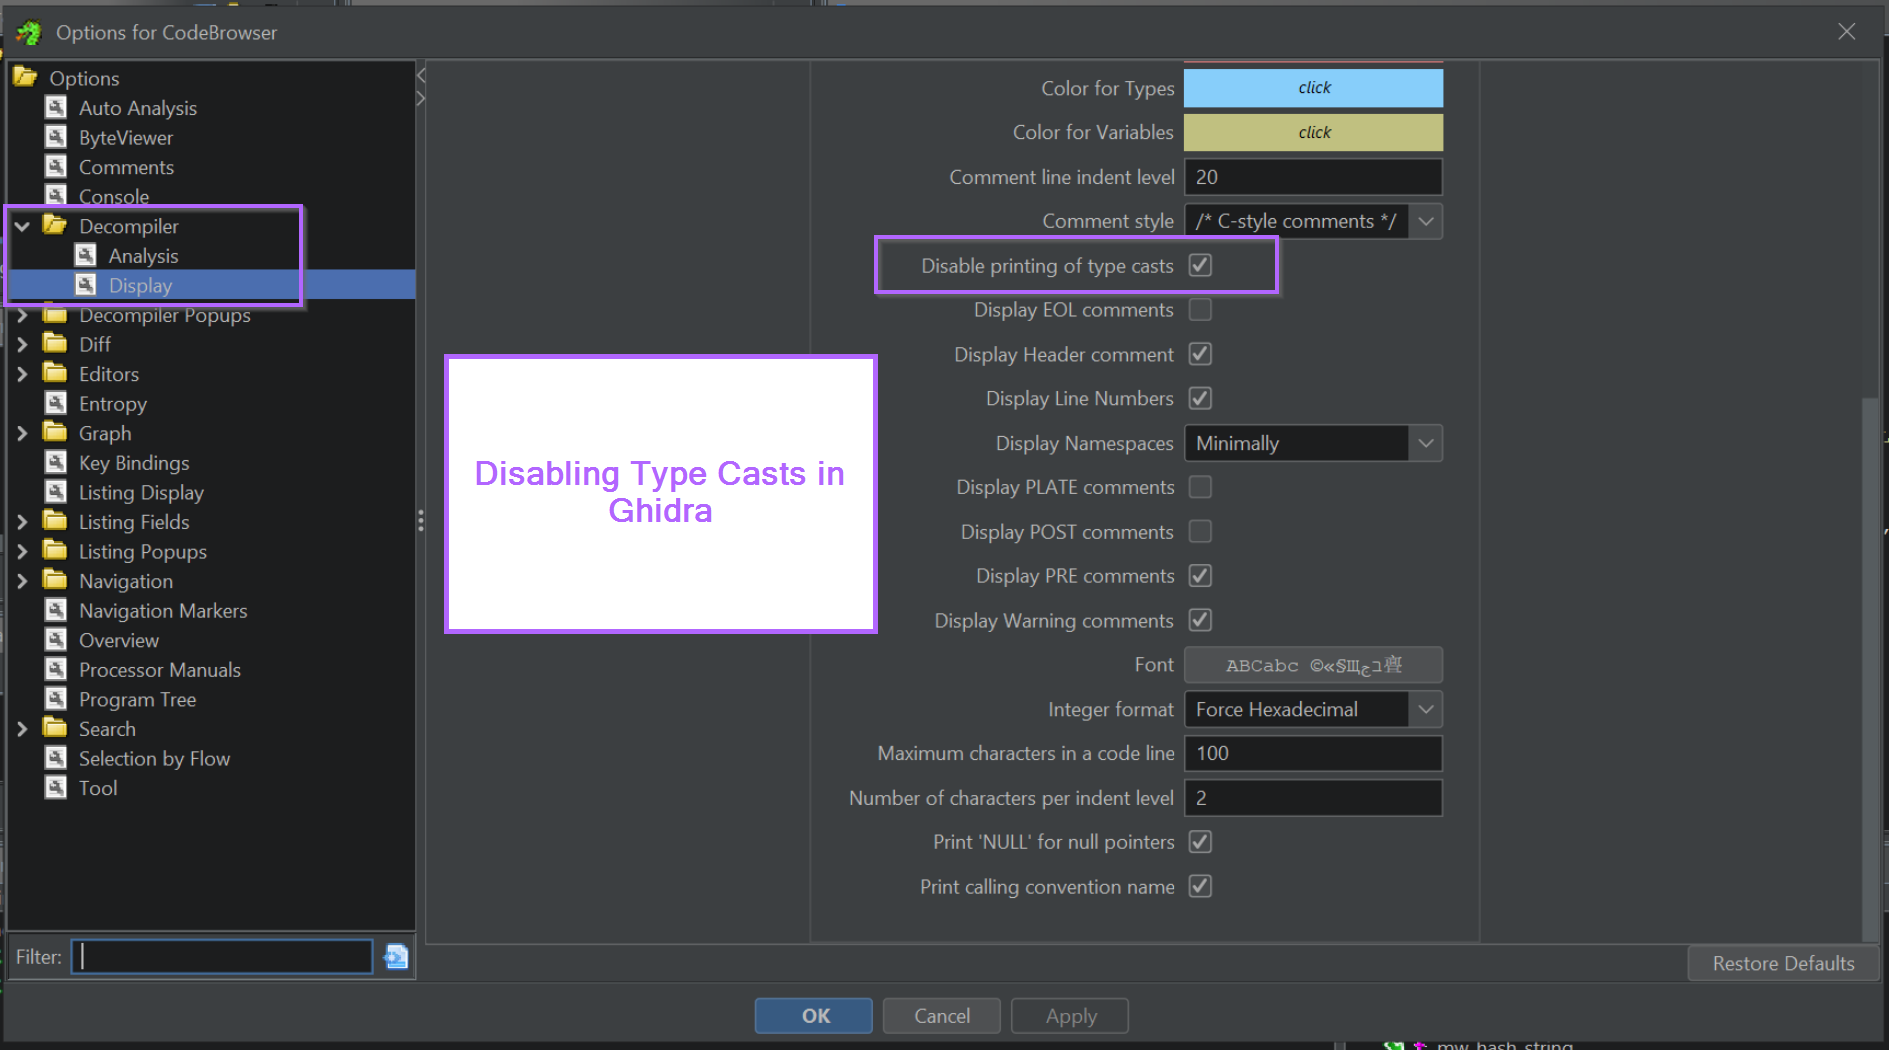Click the OK button
The image size is (1889, 1050).
(x=814, y=1016)
